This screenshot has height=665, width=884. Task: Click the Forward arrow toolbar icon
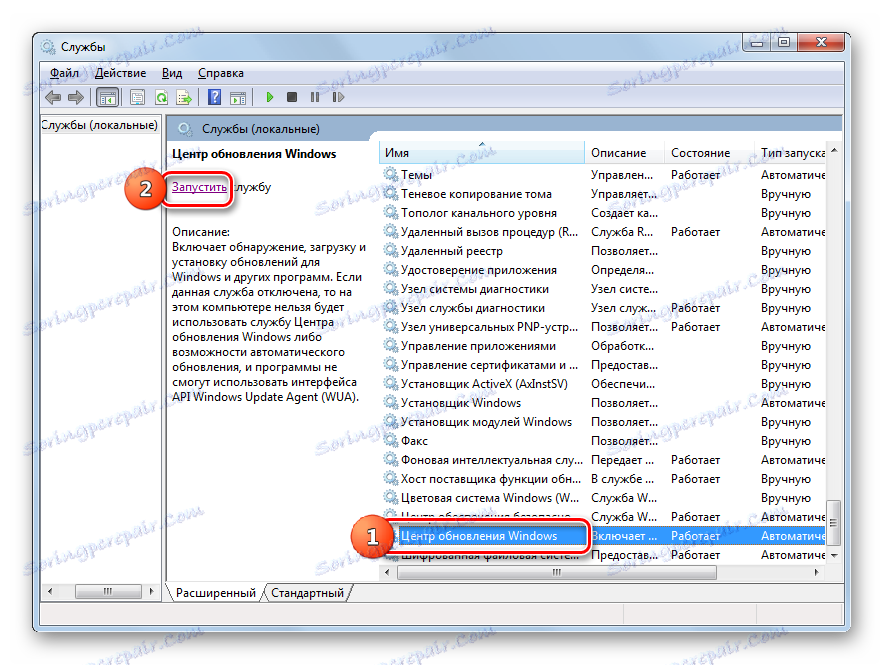click(76, 97)
